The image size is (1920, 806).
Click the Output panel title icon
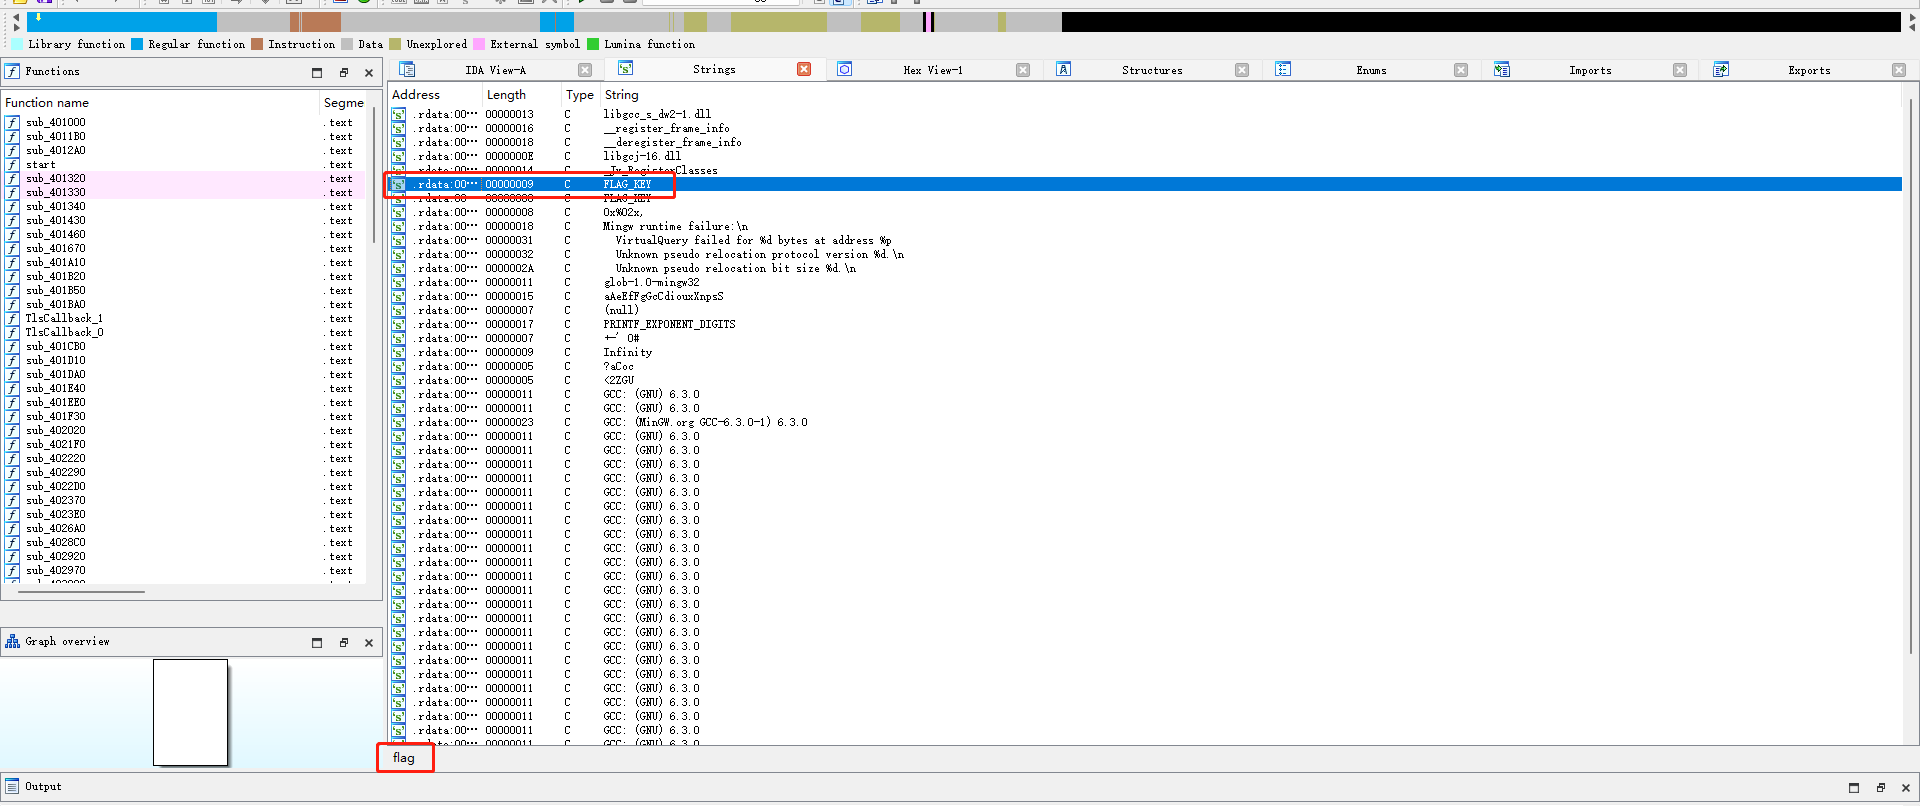tap(12, 786)
